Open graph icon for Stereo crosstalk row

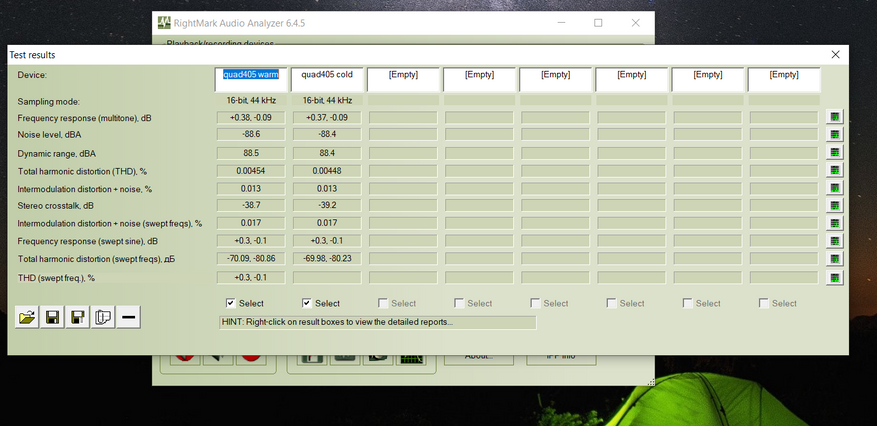[x=835, y=206]
